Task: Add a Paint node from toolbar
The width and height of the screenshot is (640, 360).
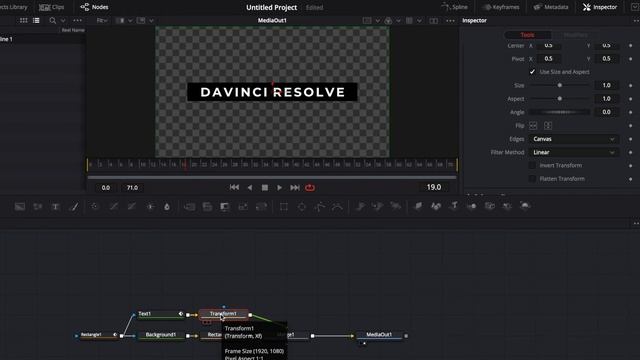Action: [74, 207]
